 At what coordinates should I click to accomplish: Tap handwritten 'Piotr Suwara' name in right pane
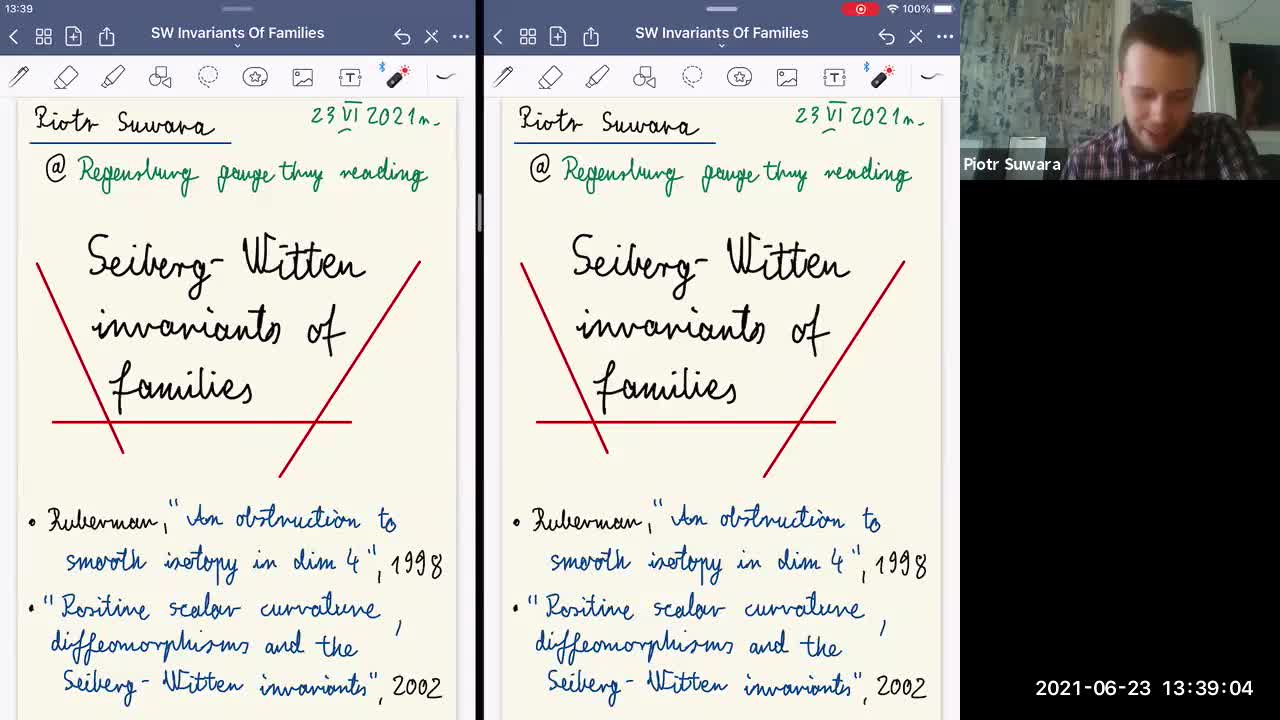click(x=609, y=122)
